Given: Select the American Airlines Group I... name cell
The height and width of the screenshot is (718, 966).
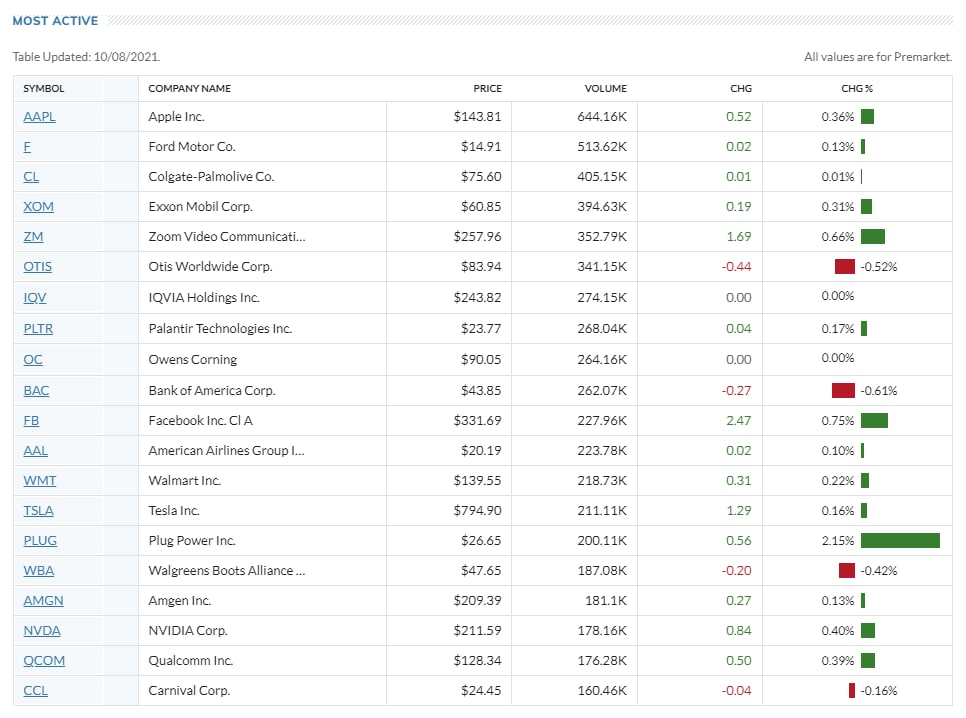Looking at the screenshot, I should (226, 451).
